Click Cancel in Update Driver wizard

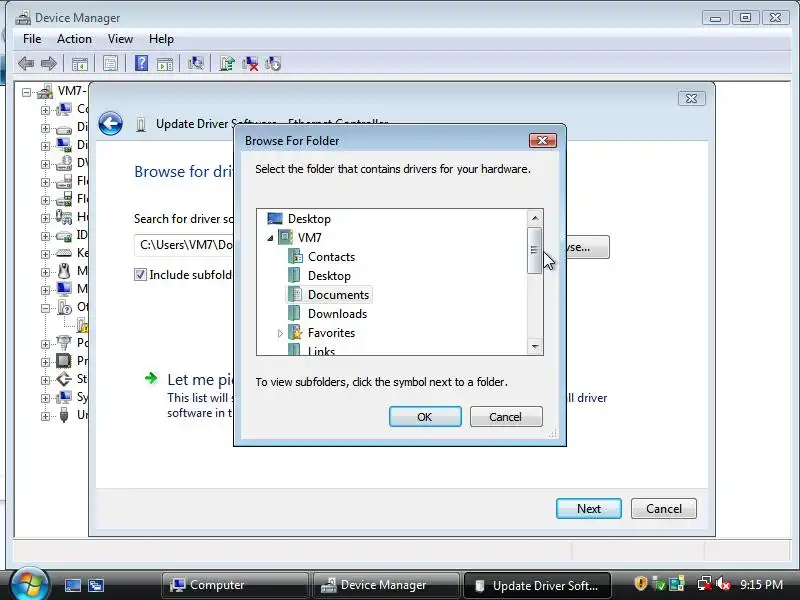(663, 508)
